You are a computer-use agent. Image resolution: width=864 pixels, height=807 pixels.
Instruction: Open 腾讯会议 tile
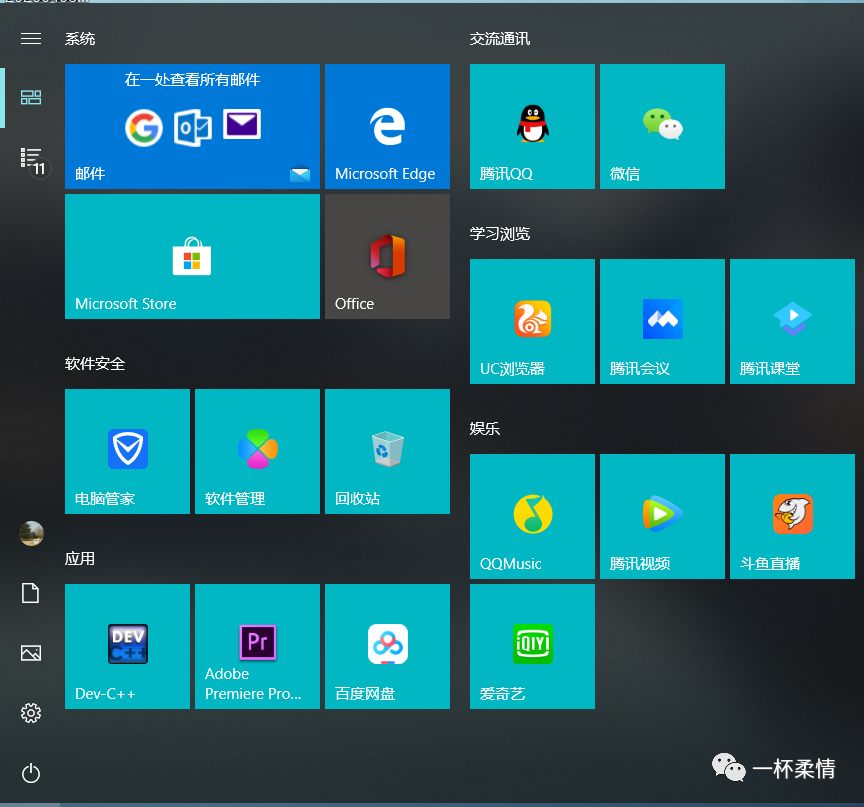click(662, 321)
